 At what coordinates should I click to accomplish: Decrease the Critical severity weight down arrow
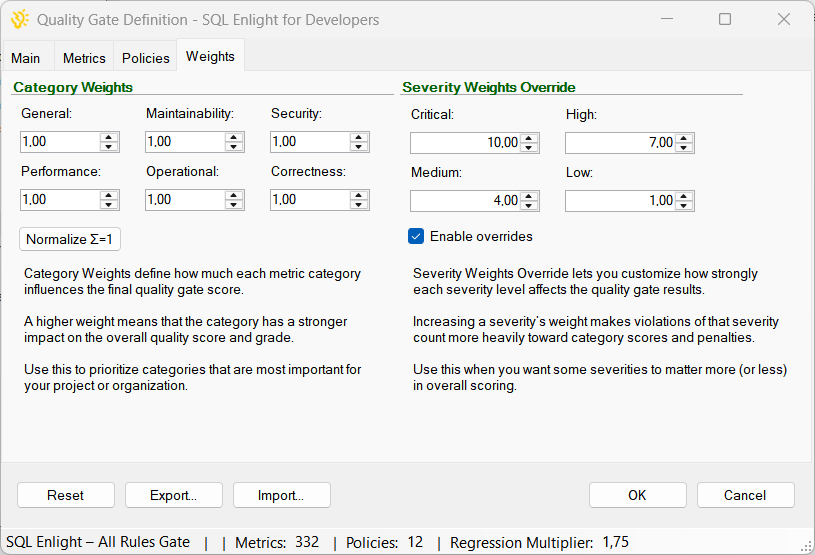(529, 148)
